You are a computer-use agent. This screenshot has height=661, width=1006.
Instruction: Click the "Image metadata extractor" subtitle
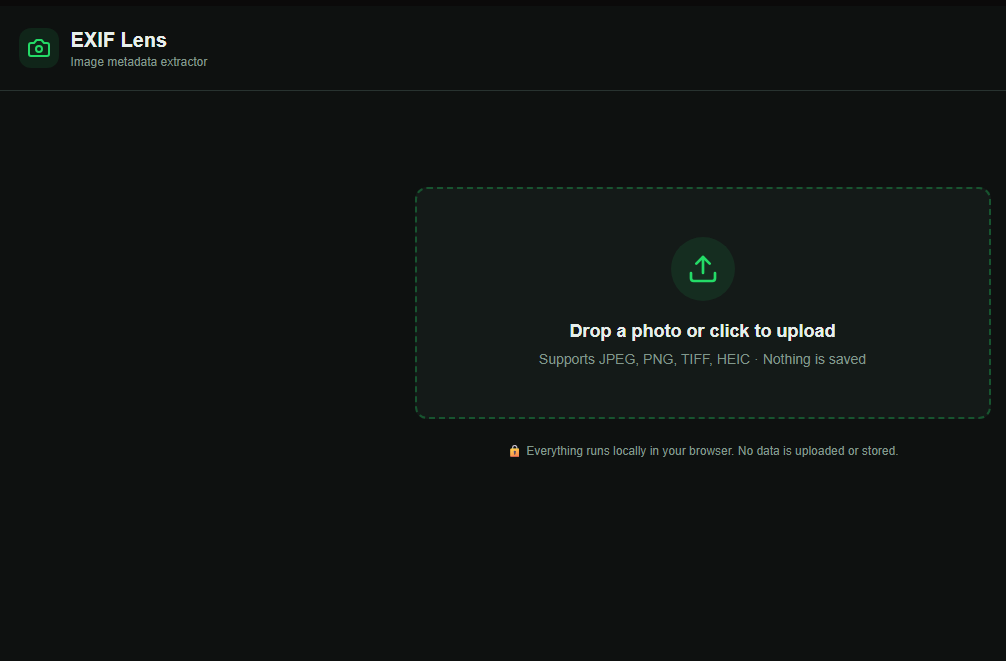[x=138, y=62]
